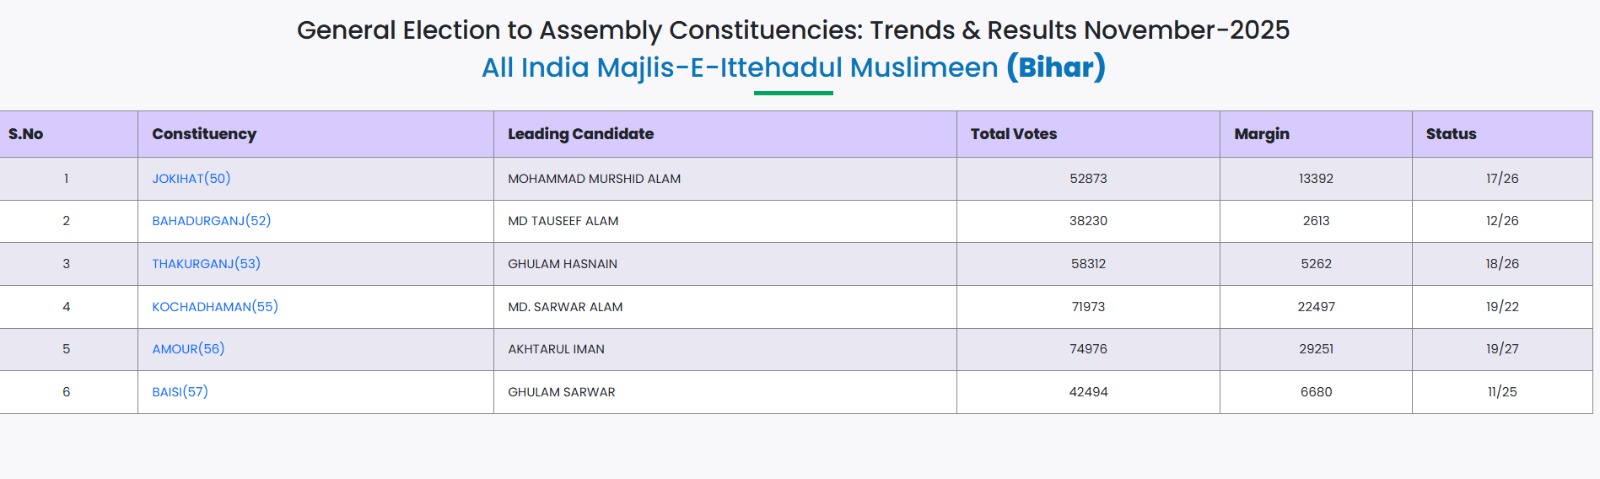Viewport: 1600px width, 479px height.
Task: Click the status value 11/25
Action: pyautogui.click(x=1502, y=392)
